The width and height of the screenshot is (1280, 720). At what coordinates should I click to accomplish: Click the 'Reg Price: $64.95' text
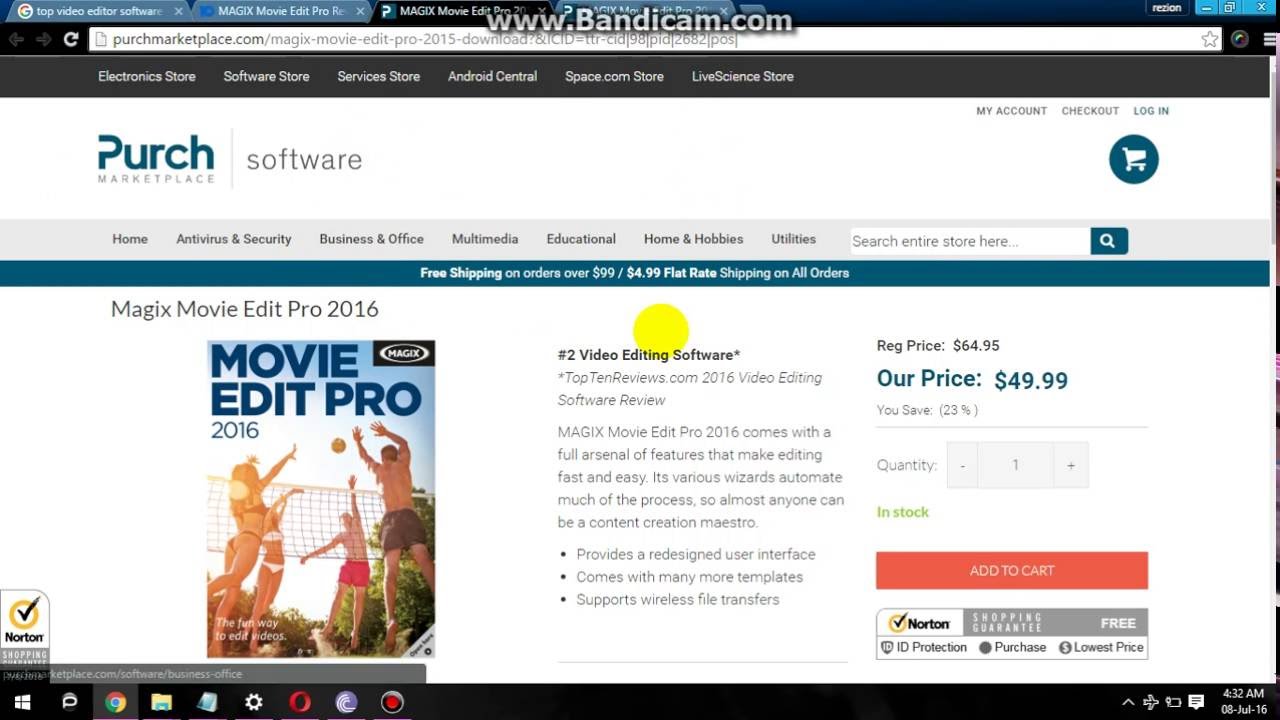click(938, 345)
